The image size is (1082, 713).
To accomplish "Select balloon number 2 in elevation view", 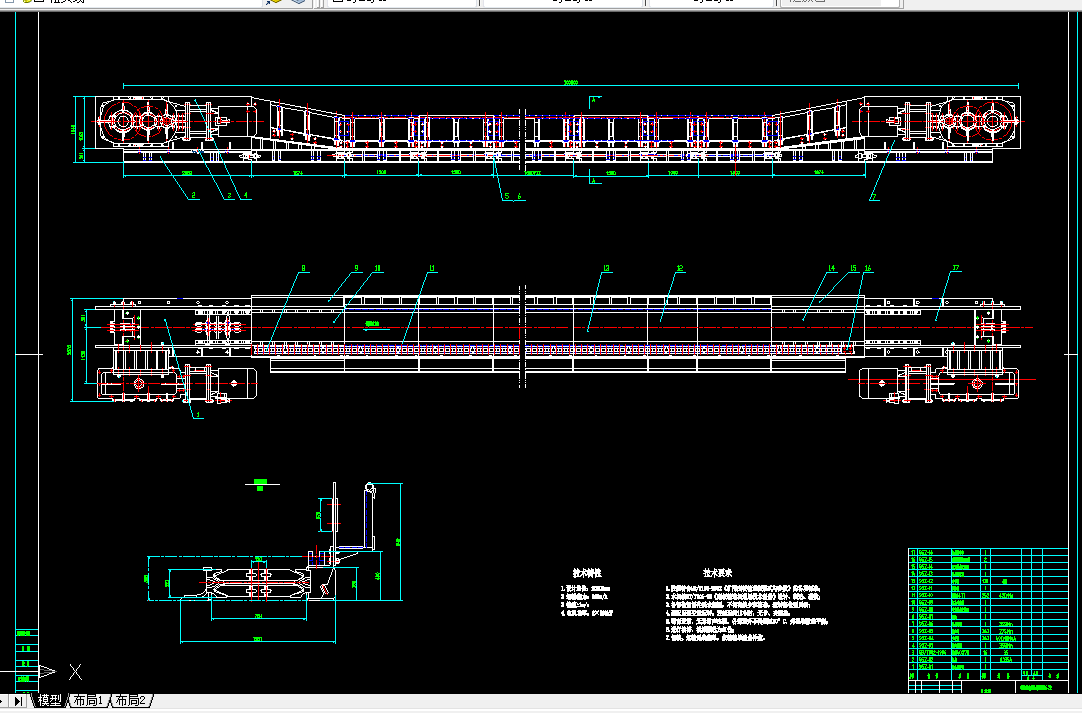I will (194, 195).
